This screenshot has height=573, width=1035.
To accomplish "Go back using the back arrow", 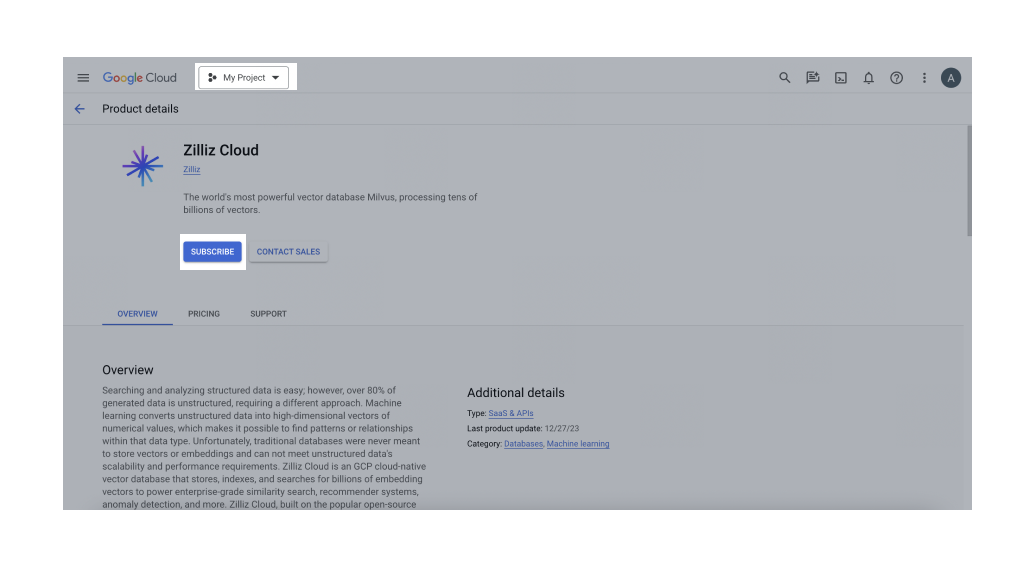I will tap(80, 109).
